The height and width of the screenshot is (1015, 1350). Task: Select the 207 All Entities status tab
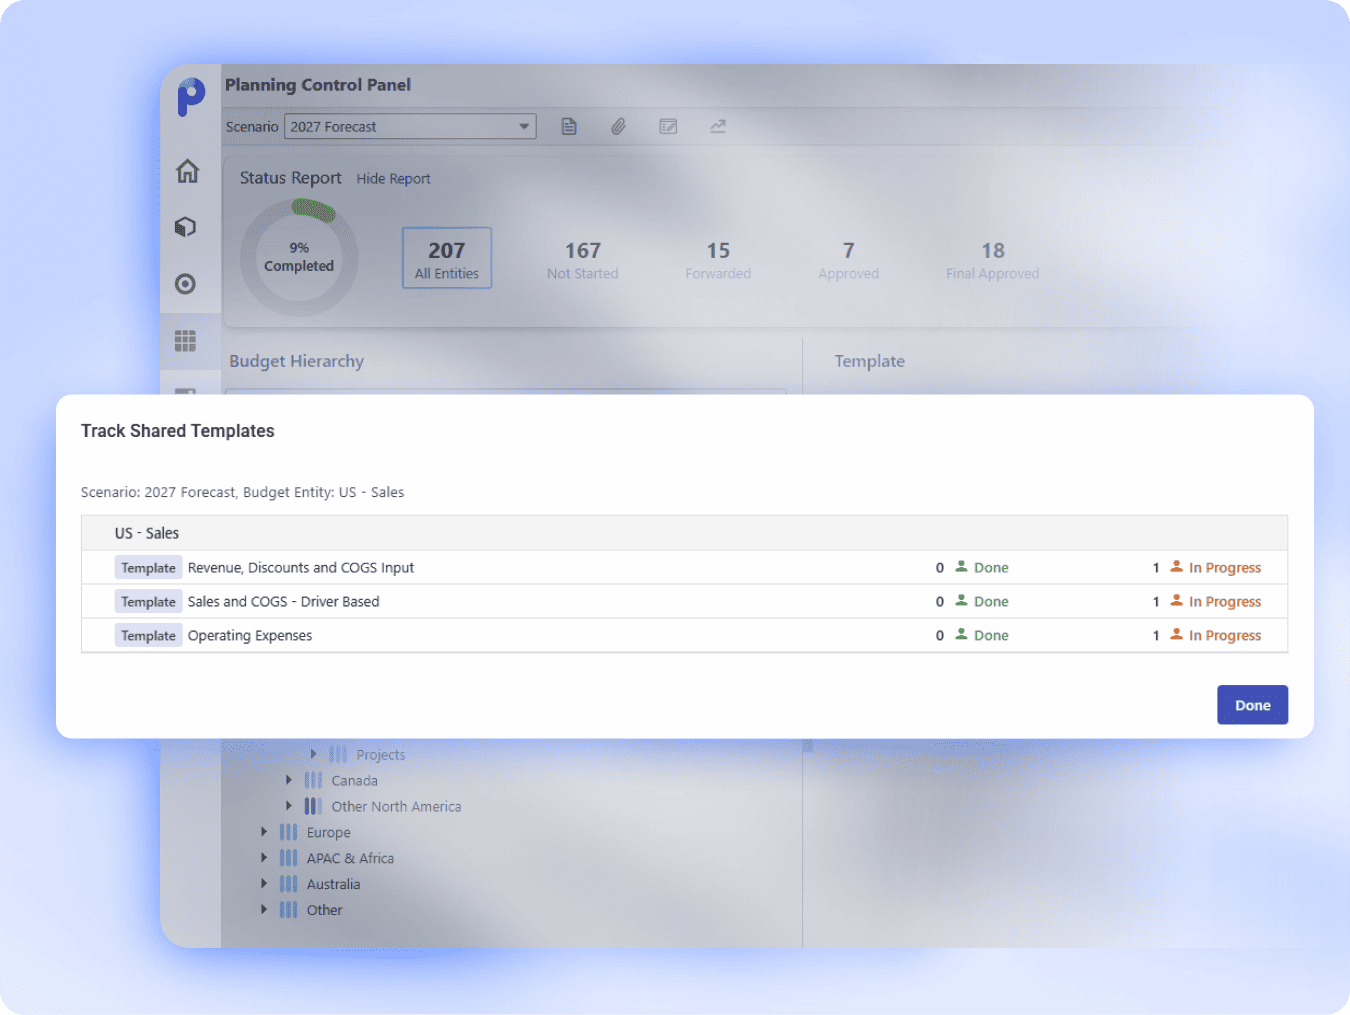tap(447, 259)
